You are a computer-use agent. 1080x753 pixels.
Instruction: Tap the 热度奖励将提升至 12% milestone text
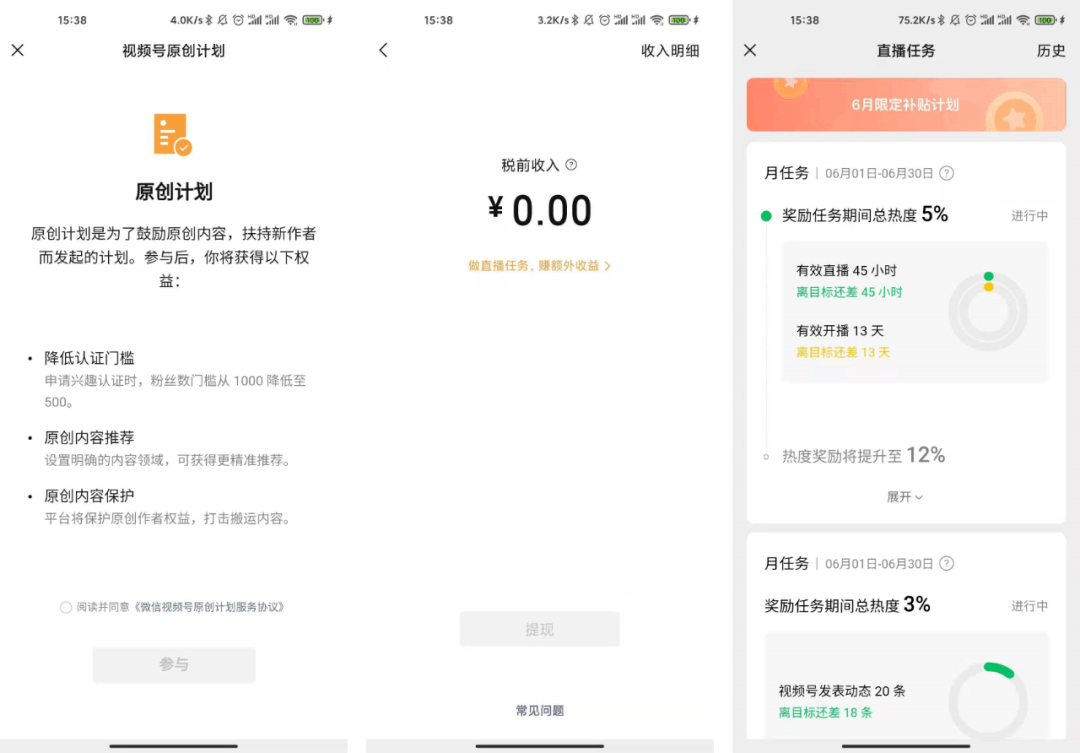point(863,455)
